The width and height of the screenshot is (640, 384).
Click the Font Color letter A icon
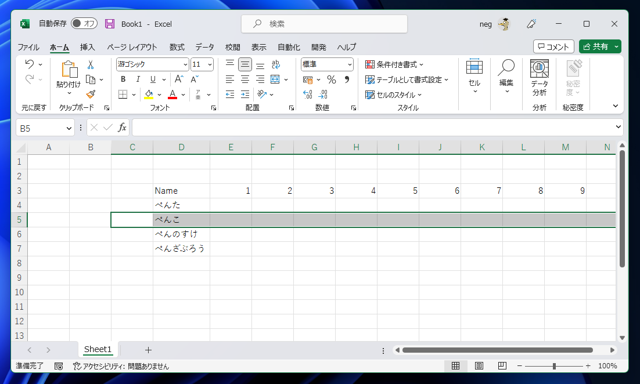tap(173, 95)
